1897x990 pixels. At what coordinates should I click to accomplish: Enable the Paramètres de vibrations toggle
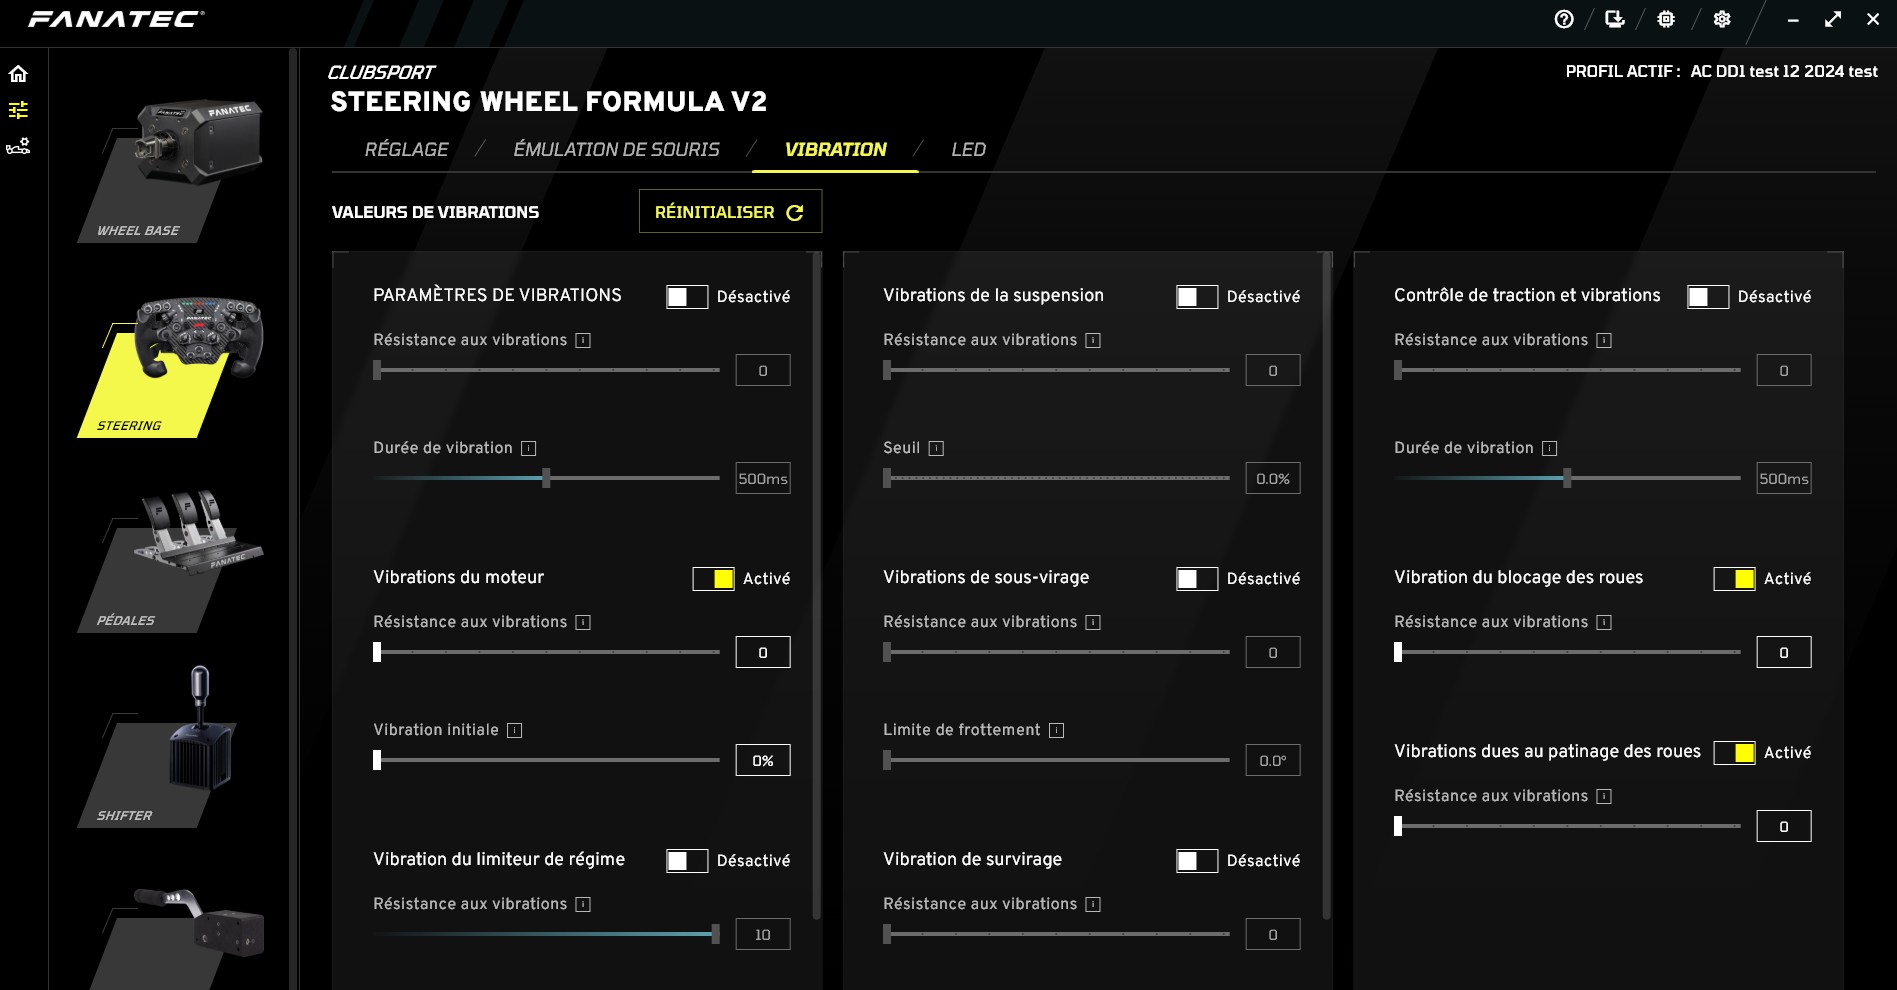coord(687,296)
